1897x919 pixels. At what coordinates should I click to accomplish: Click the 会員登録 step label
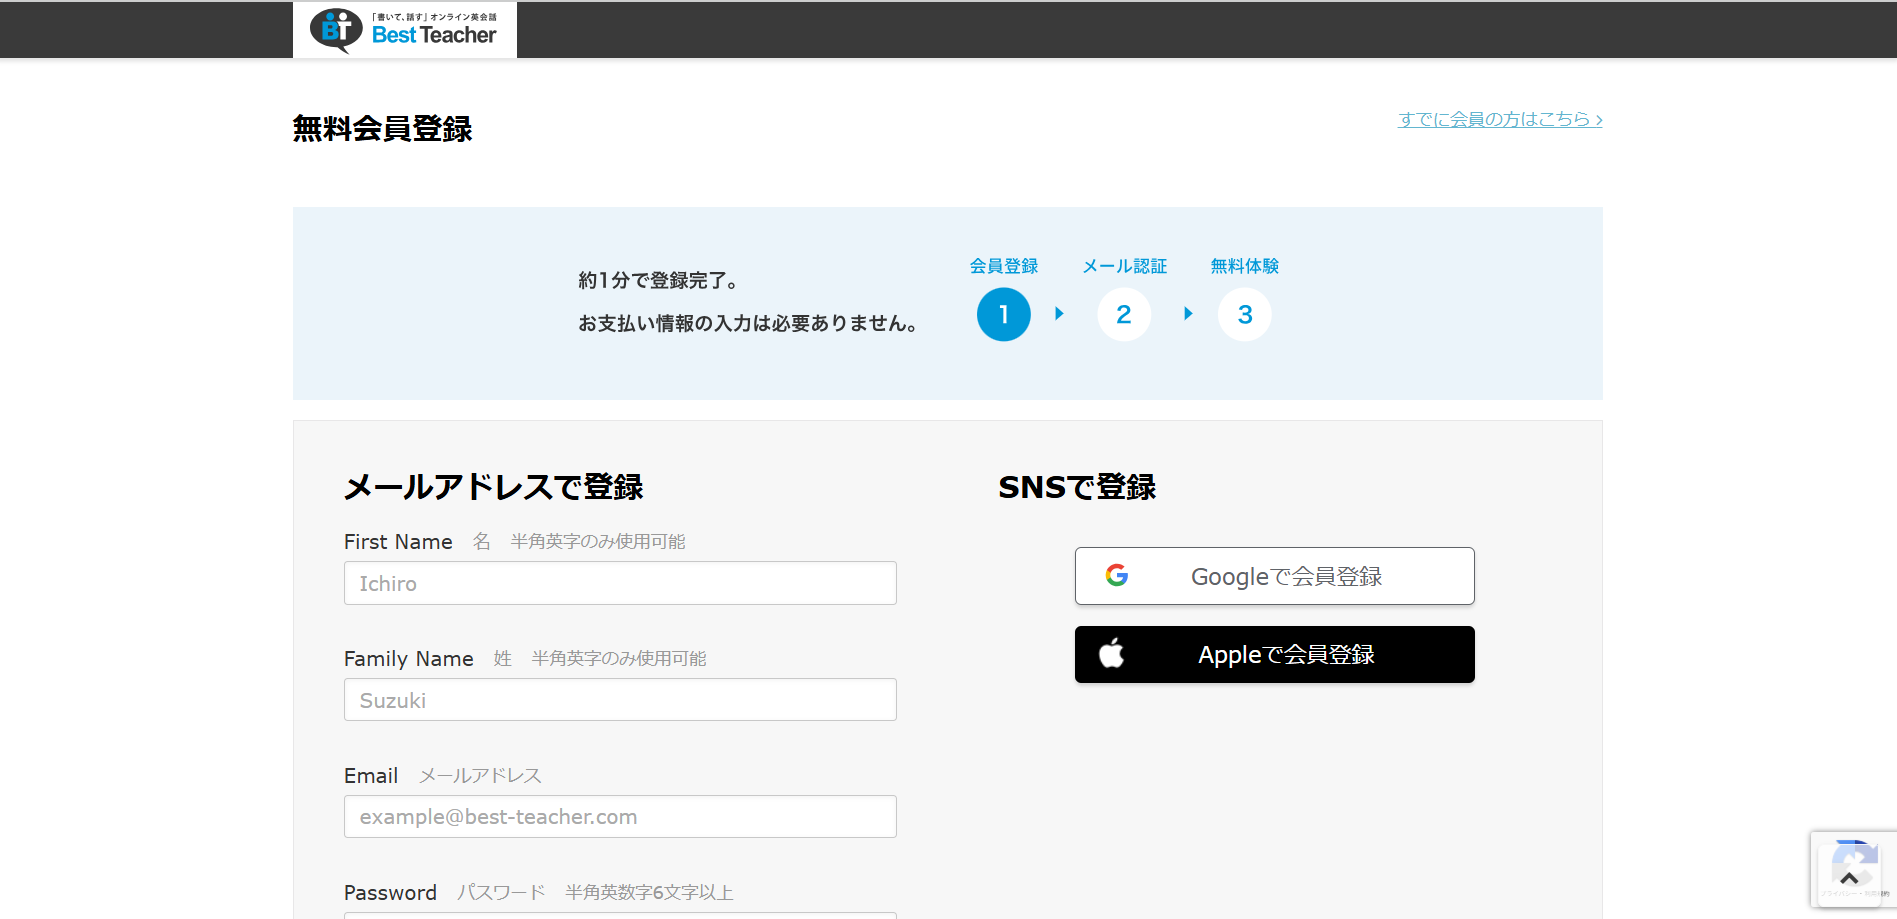(1003, 266)
